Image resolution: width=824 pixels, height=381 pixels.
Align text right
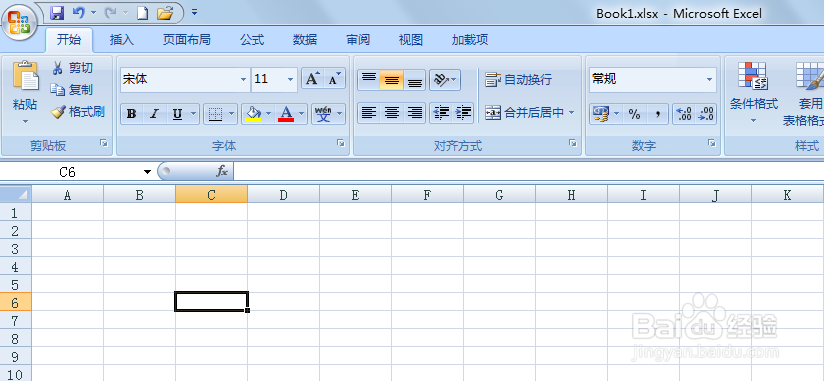click(x=415, y=113)
